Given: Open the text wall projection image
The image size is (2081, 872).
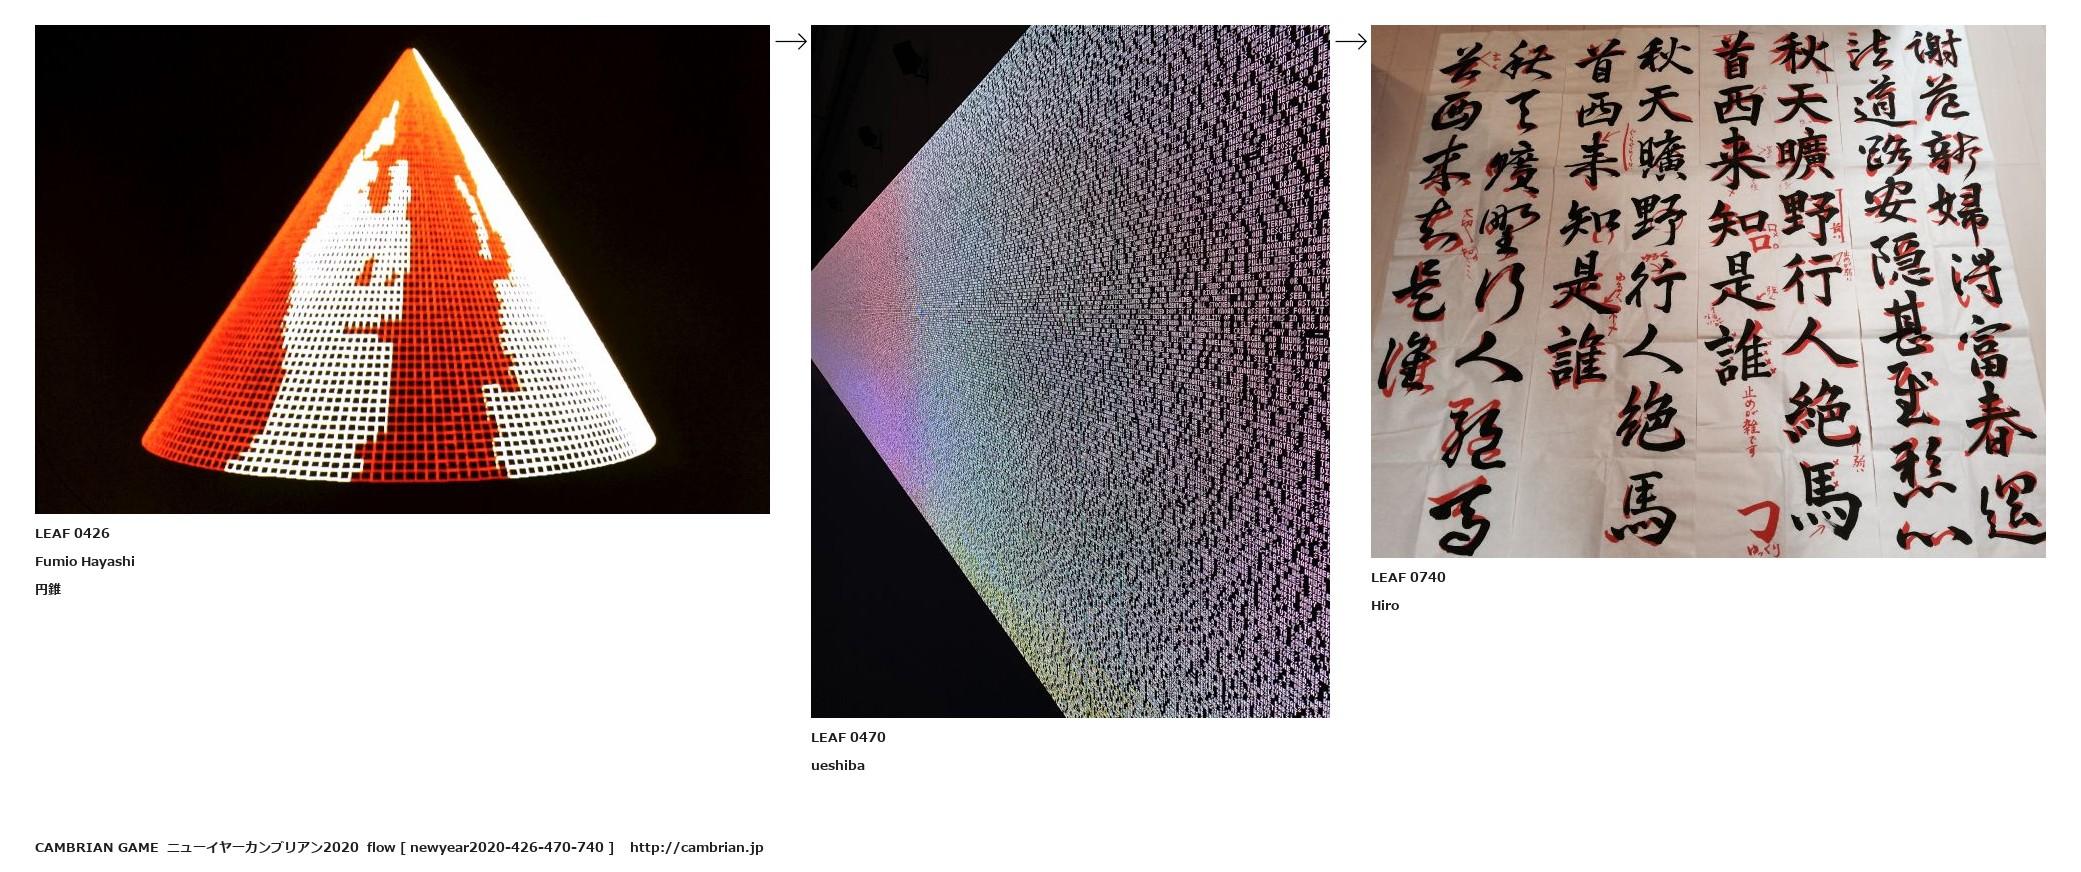Looking at the screenshot, I should pos(1070,371).
